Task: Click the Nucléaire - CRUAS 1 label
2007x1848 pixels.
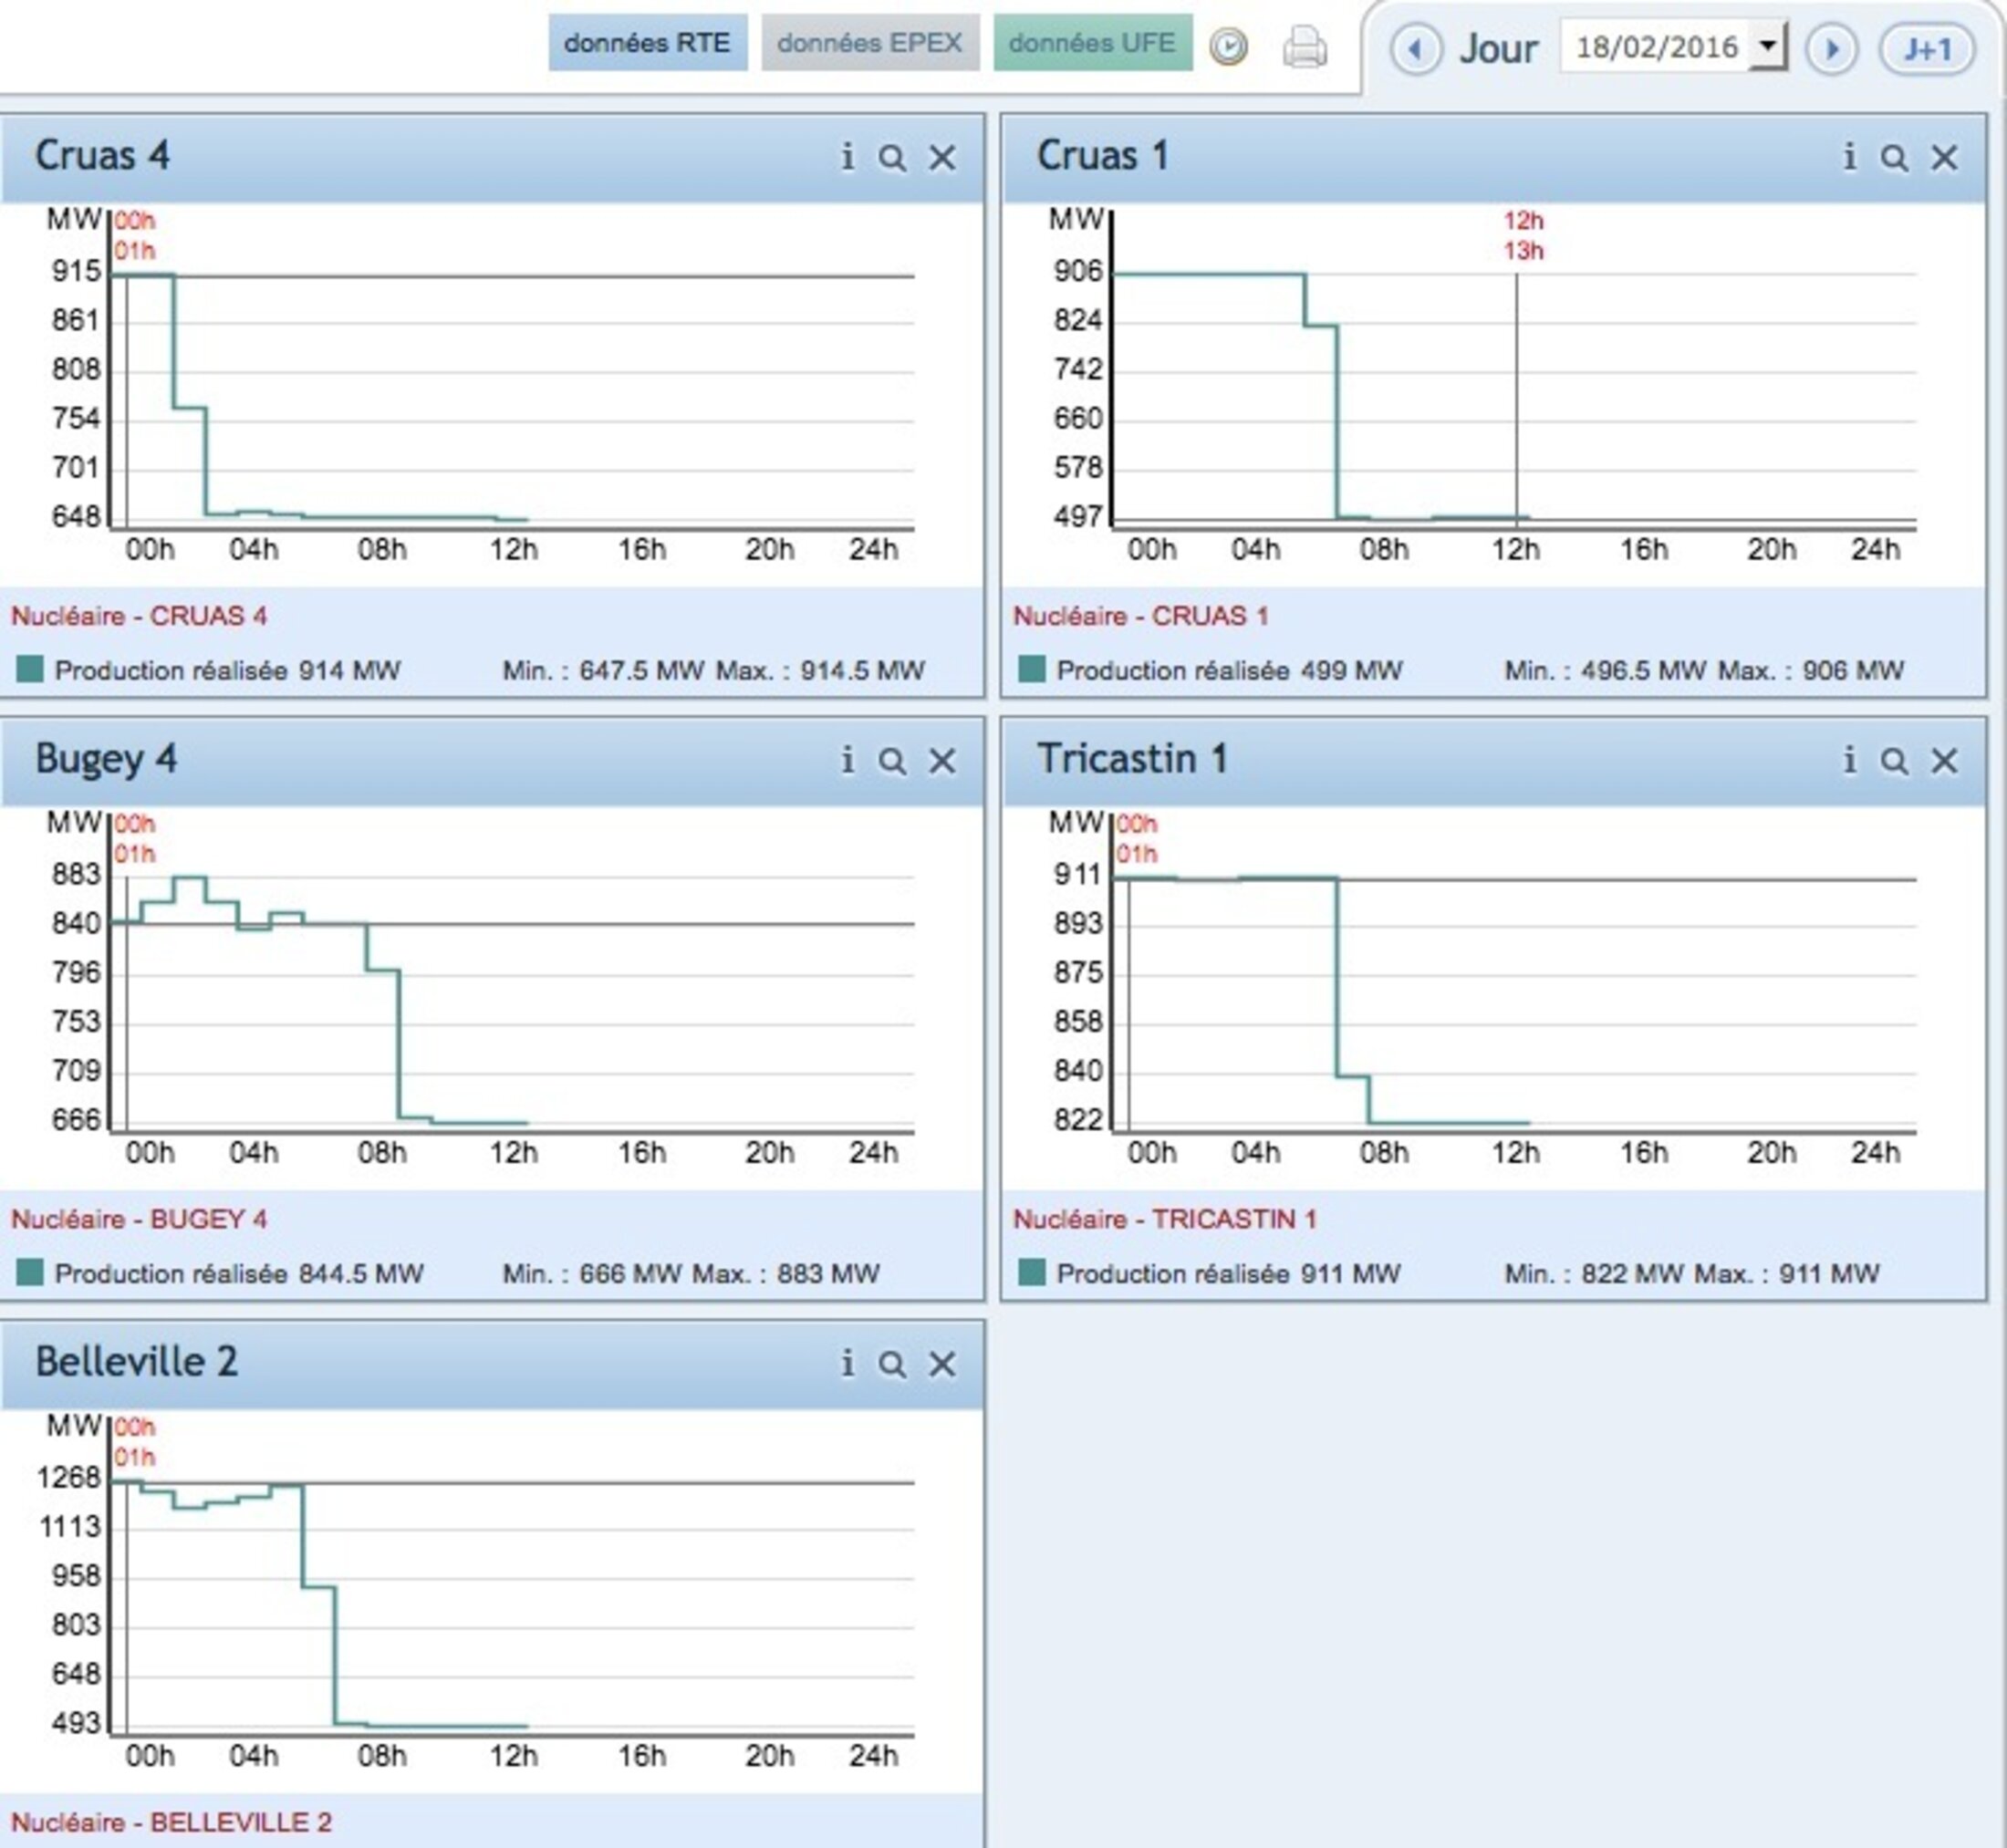Action: click(1141, 616)
